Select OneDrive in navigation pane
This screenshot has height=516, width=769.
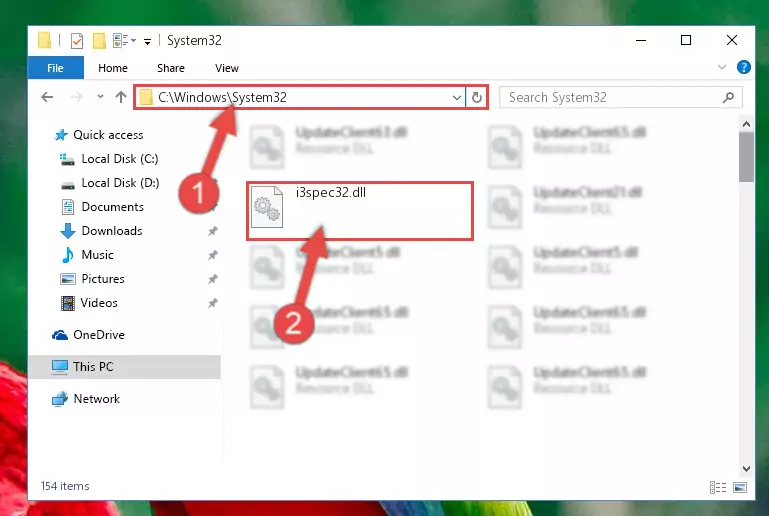99,335
